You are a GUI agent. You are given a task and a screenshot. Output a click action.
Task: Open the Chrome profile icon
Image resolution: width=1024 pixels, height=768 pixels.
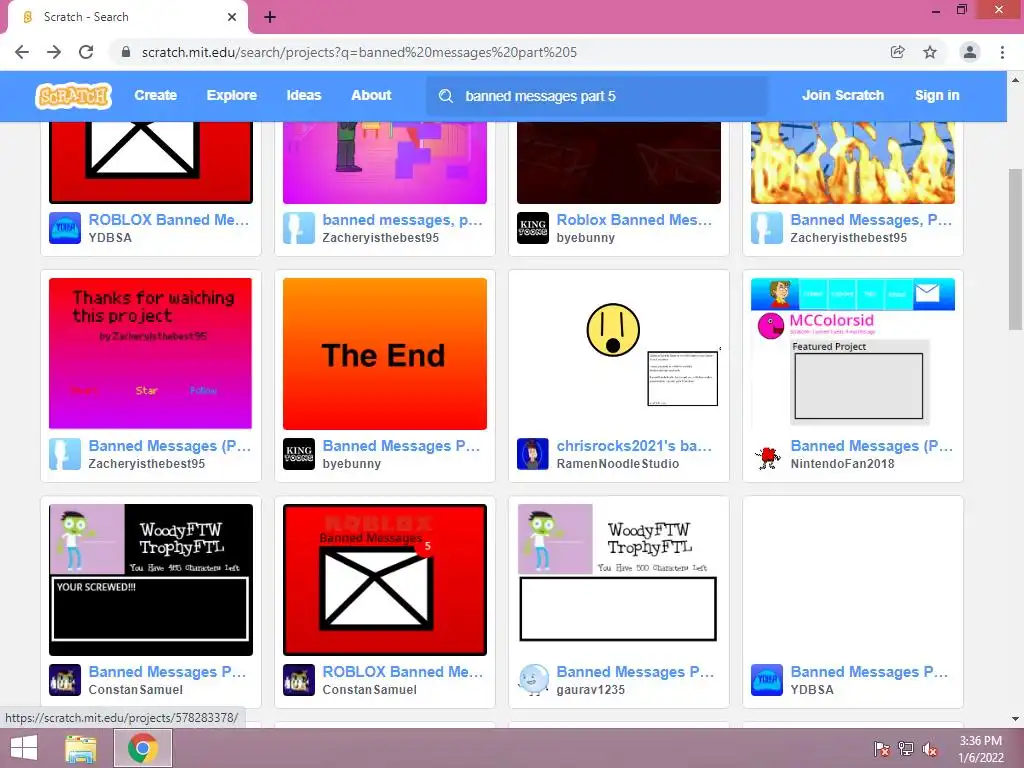click(x=970, y=52)
